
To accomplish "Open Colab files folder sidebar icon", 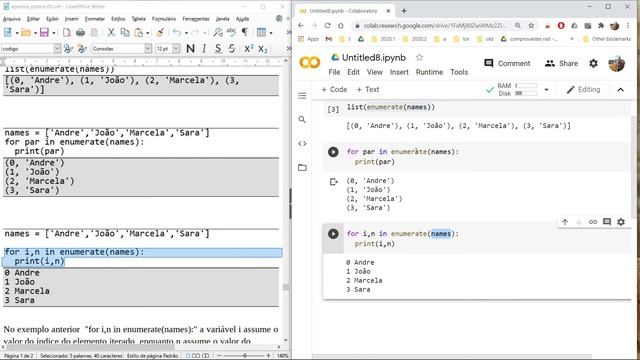I will 302,167.
